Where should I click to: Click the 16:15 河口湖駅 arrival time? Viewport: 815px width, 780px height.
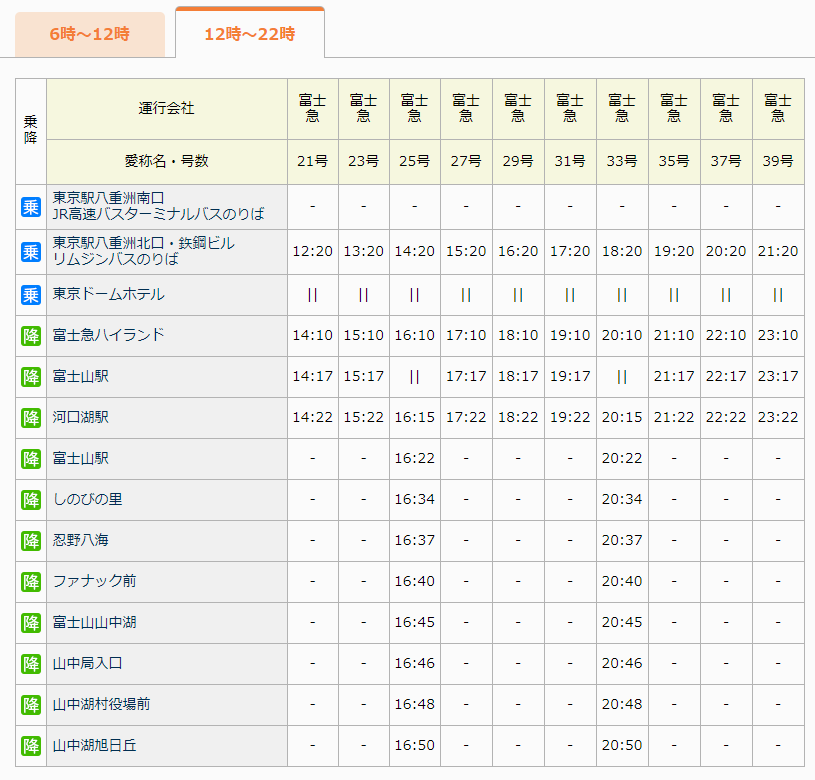click(414, 417)
